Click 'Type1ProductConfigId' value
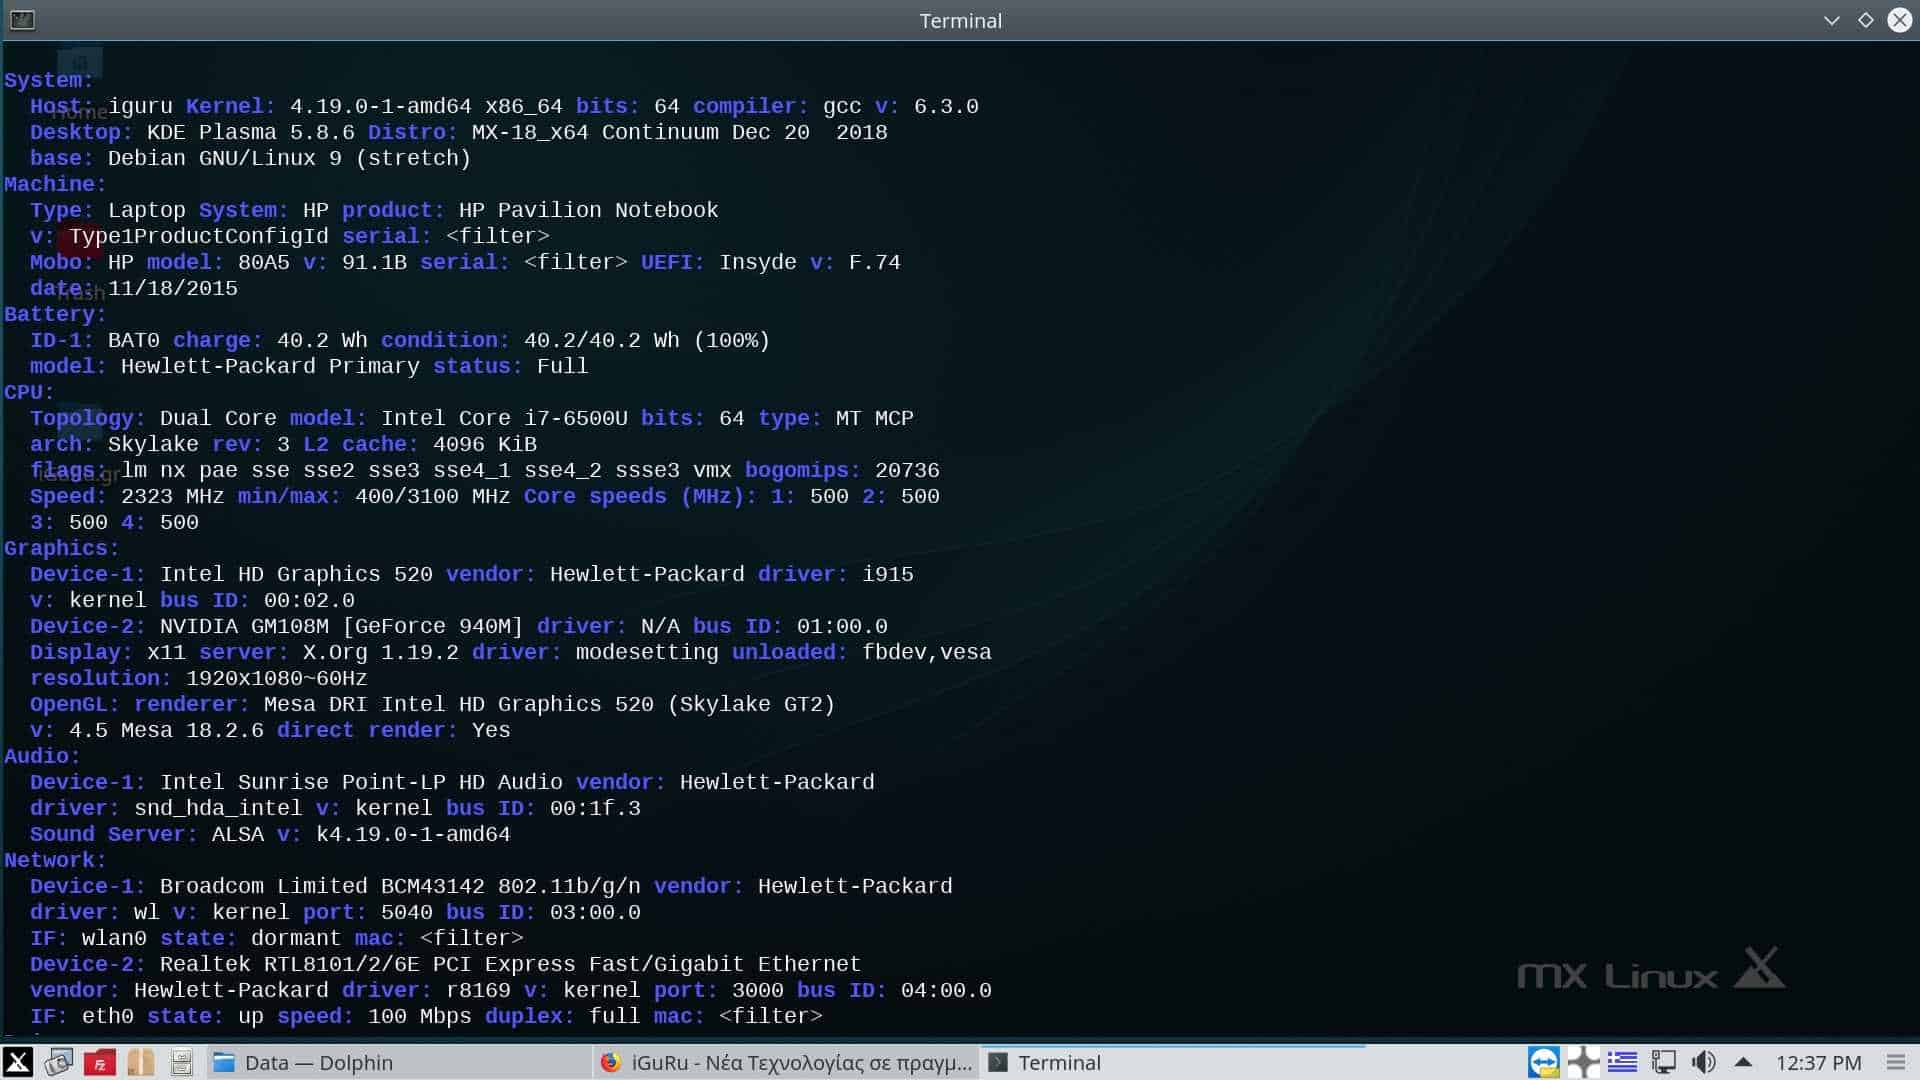The image size is (1920, 1080). [x=198, y=236]
